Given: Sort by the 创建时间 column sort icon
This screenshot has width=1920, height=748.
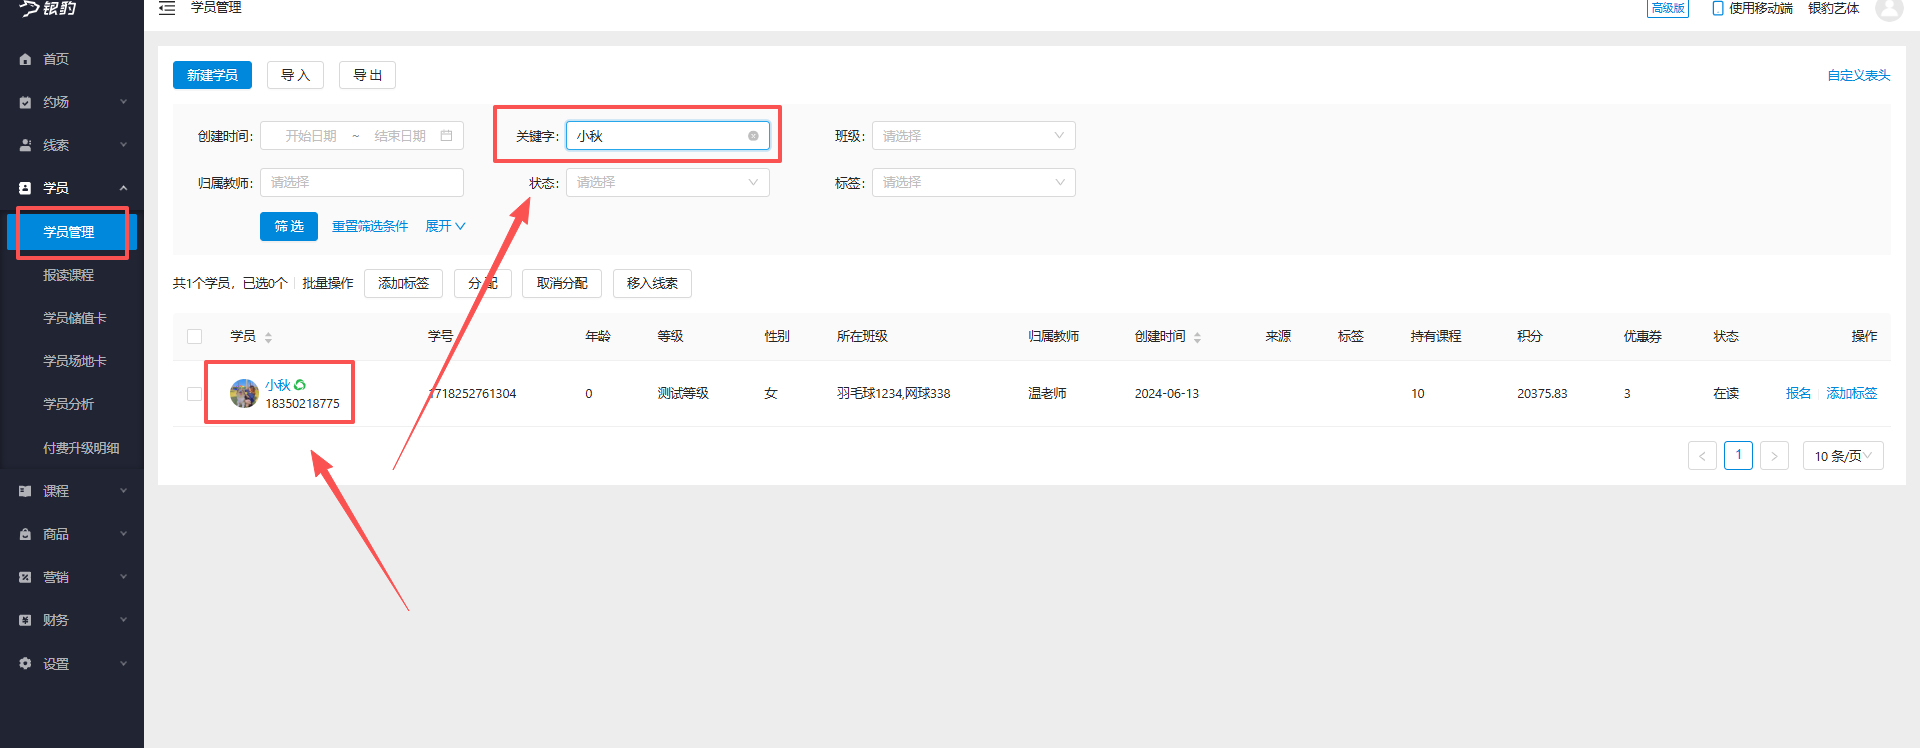Looking at the screenshot, I should [x=1197, y=337].
